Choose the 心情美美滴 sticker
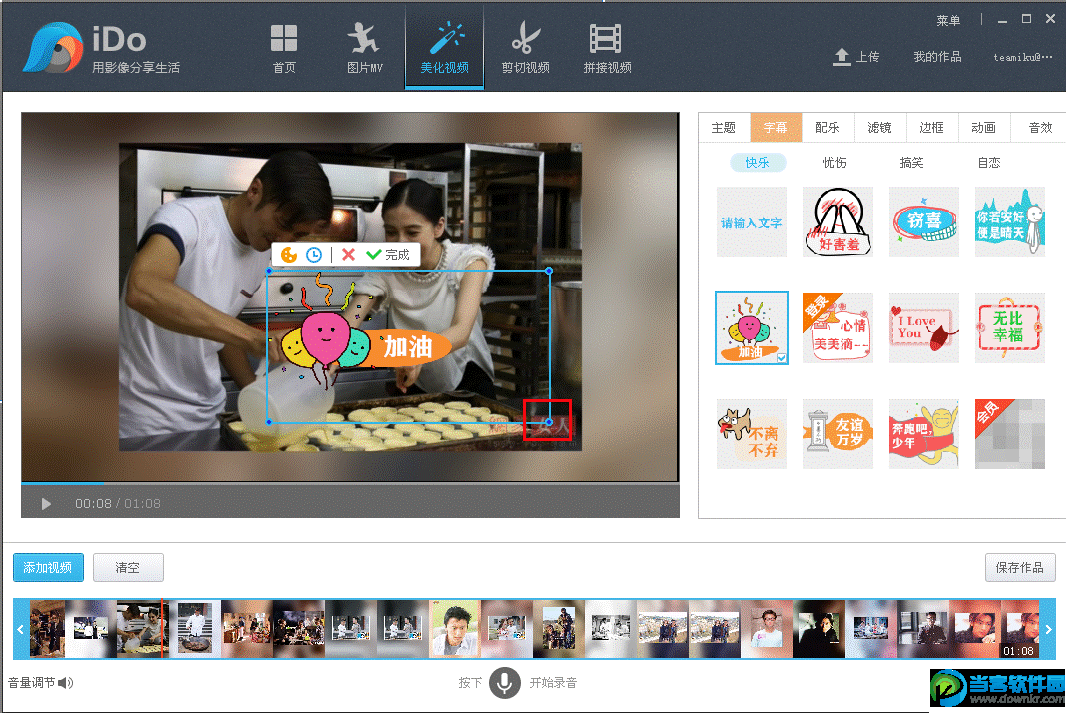The image size is (1066, 713). pyautogui.click(x=838, y=328)
